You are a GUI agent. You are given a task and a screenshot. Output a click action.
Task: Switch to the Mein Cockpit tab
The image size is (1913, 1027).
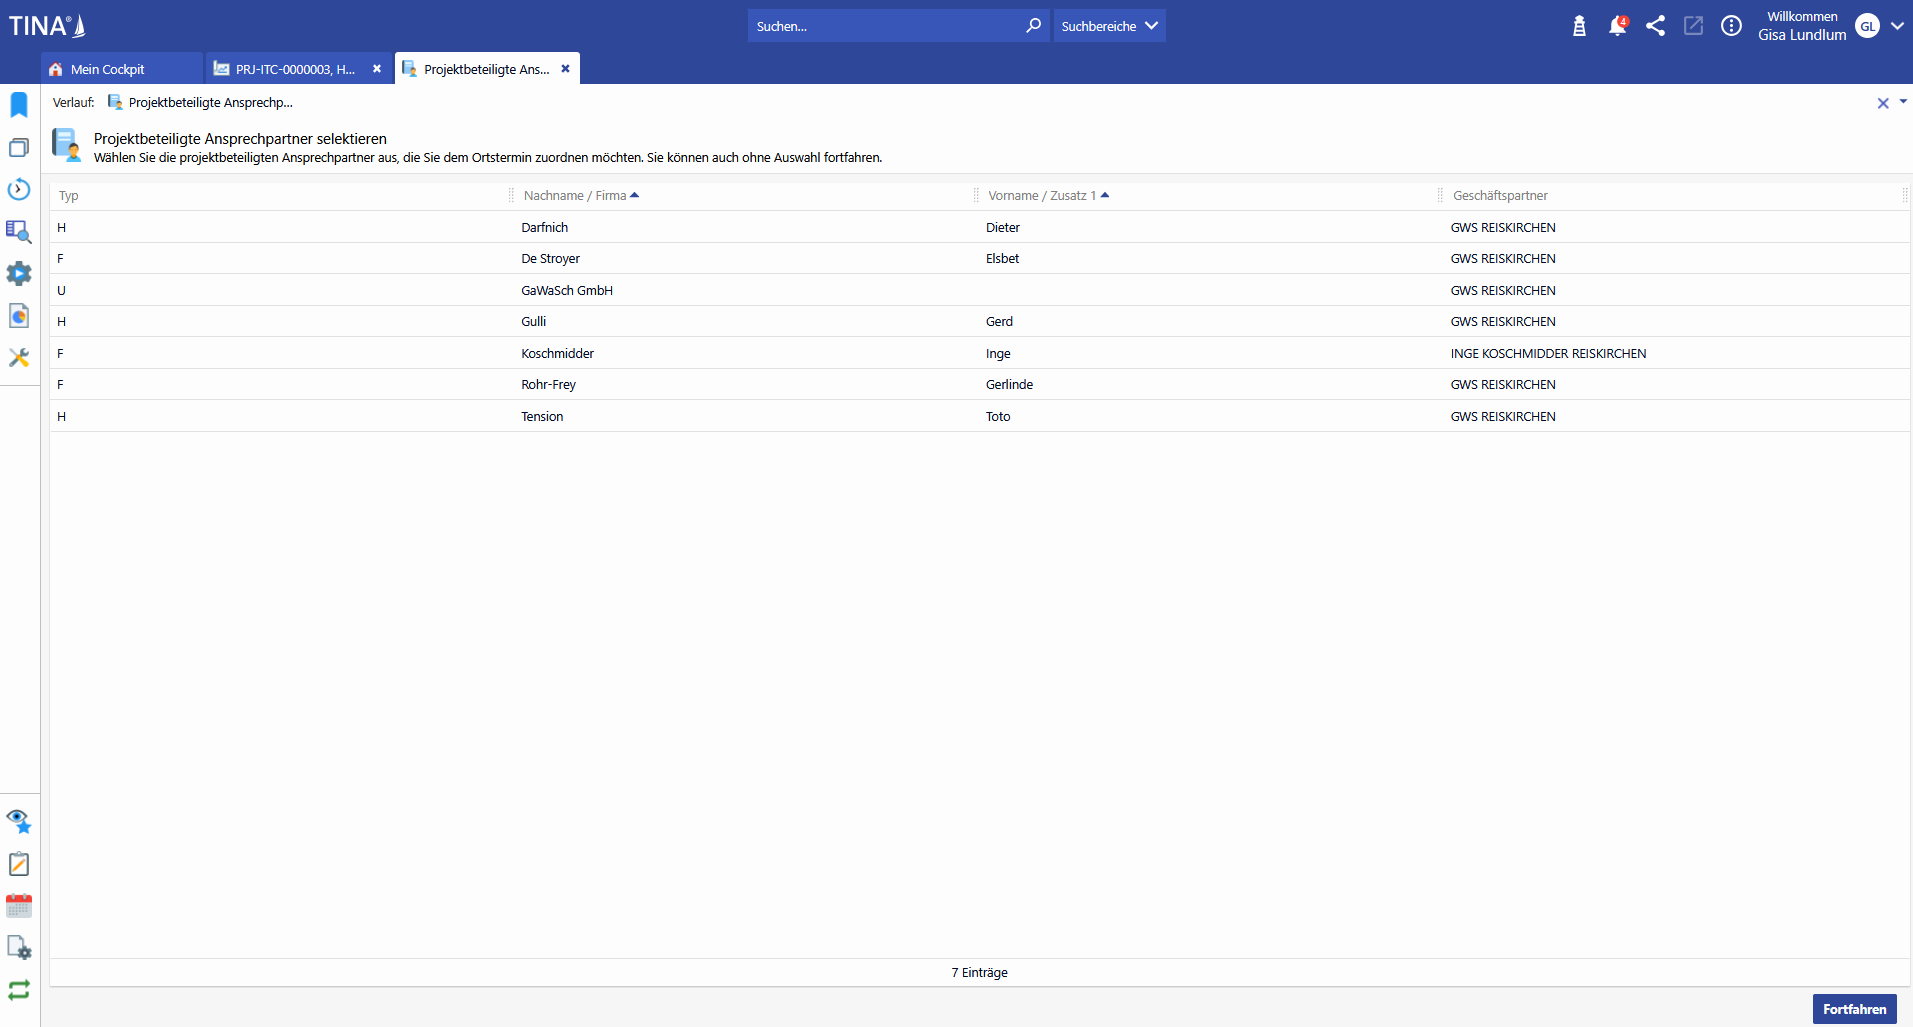pyautogui.click(x=108, y=69)
